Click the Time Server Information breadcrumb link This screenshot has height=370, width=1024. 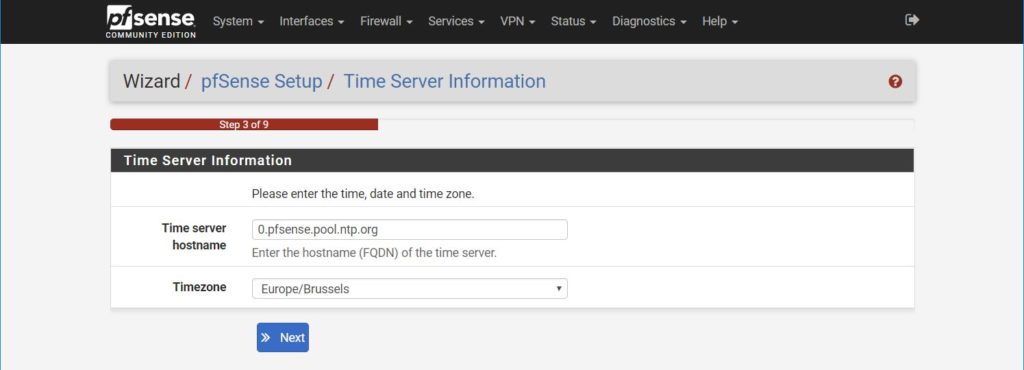(445, 82)
